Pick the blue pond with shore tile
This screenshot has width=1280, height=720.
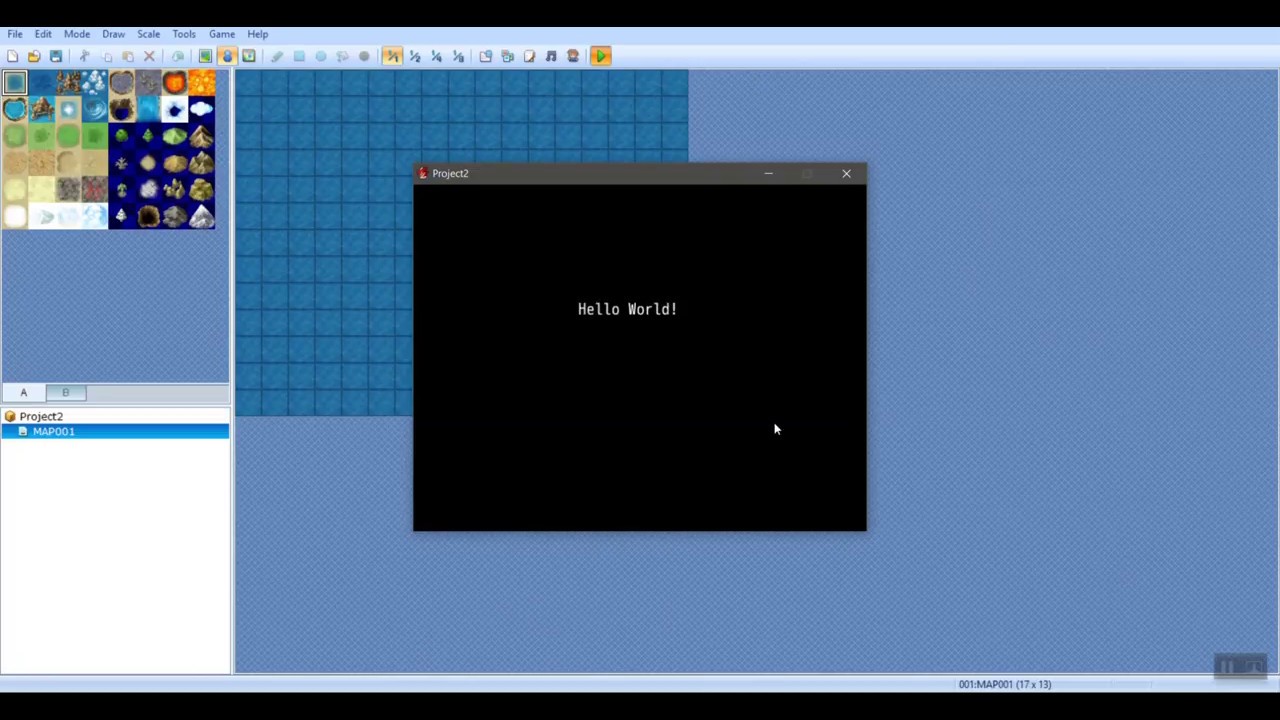(14, 110)
